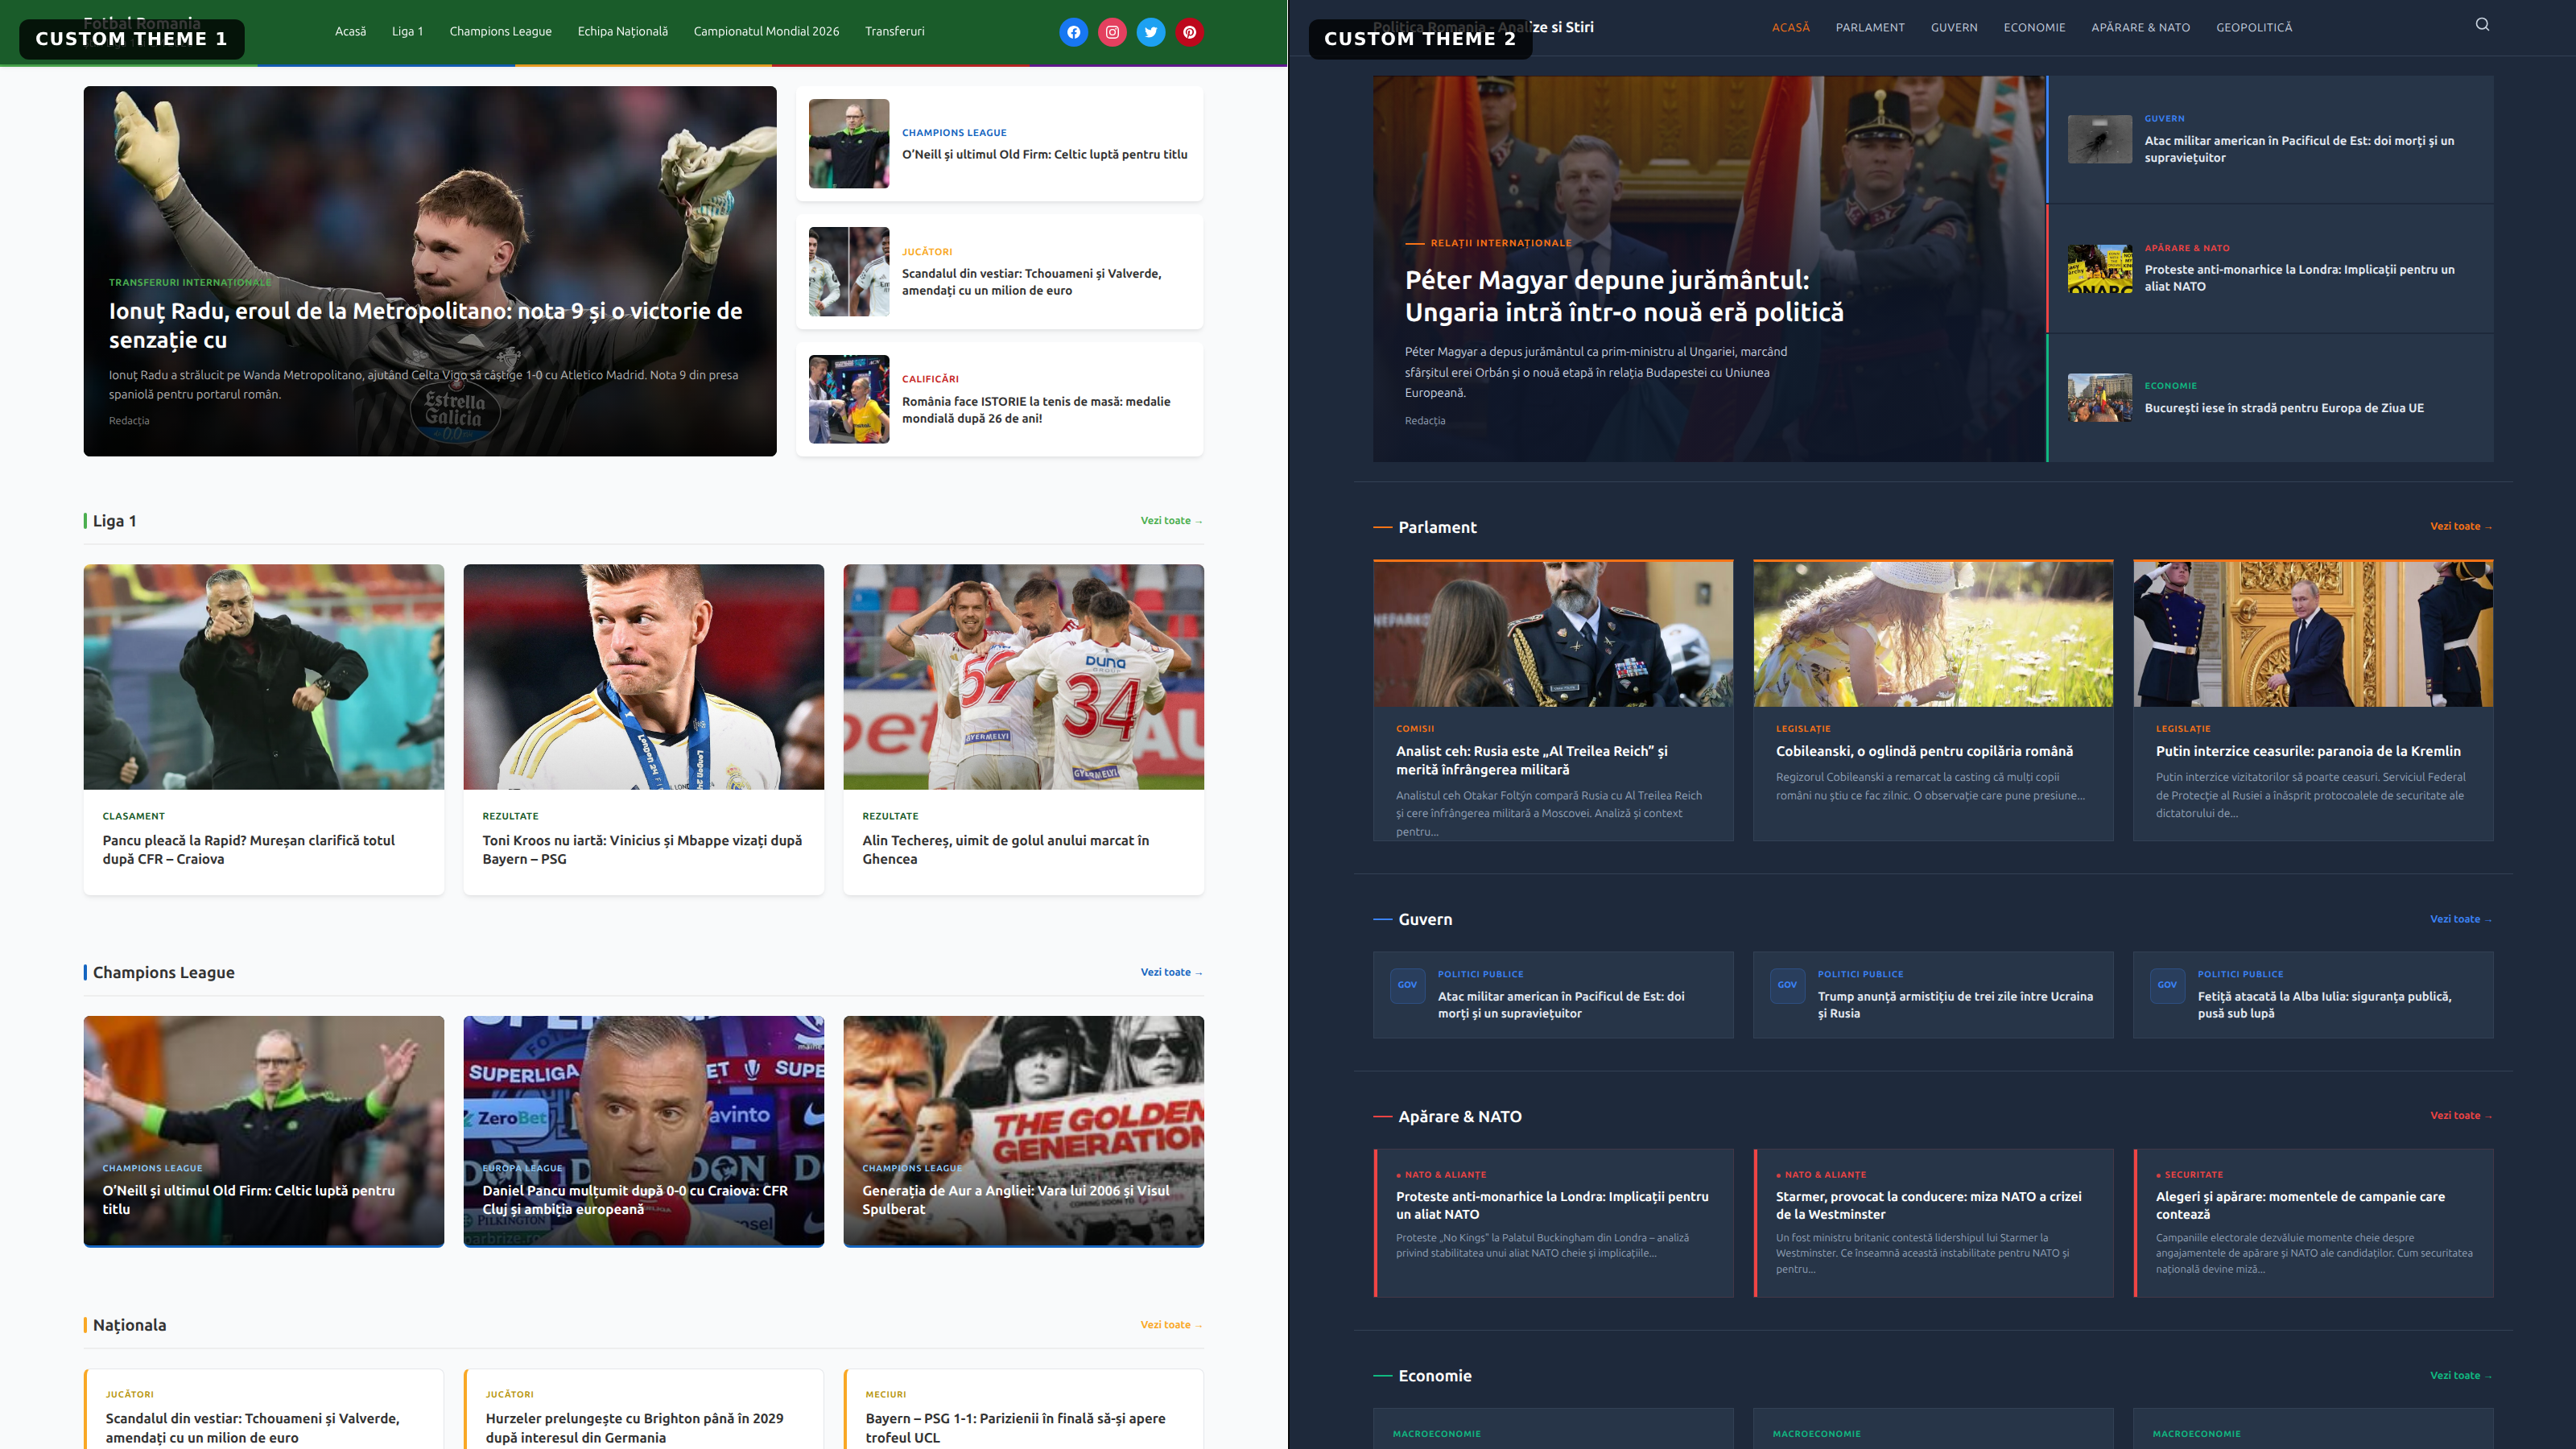The width and height of the screenshot is (2576, 1449).
Task: Open Pancu pleacă la Rapid article image
Action: point(263,677)
